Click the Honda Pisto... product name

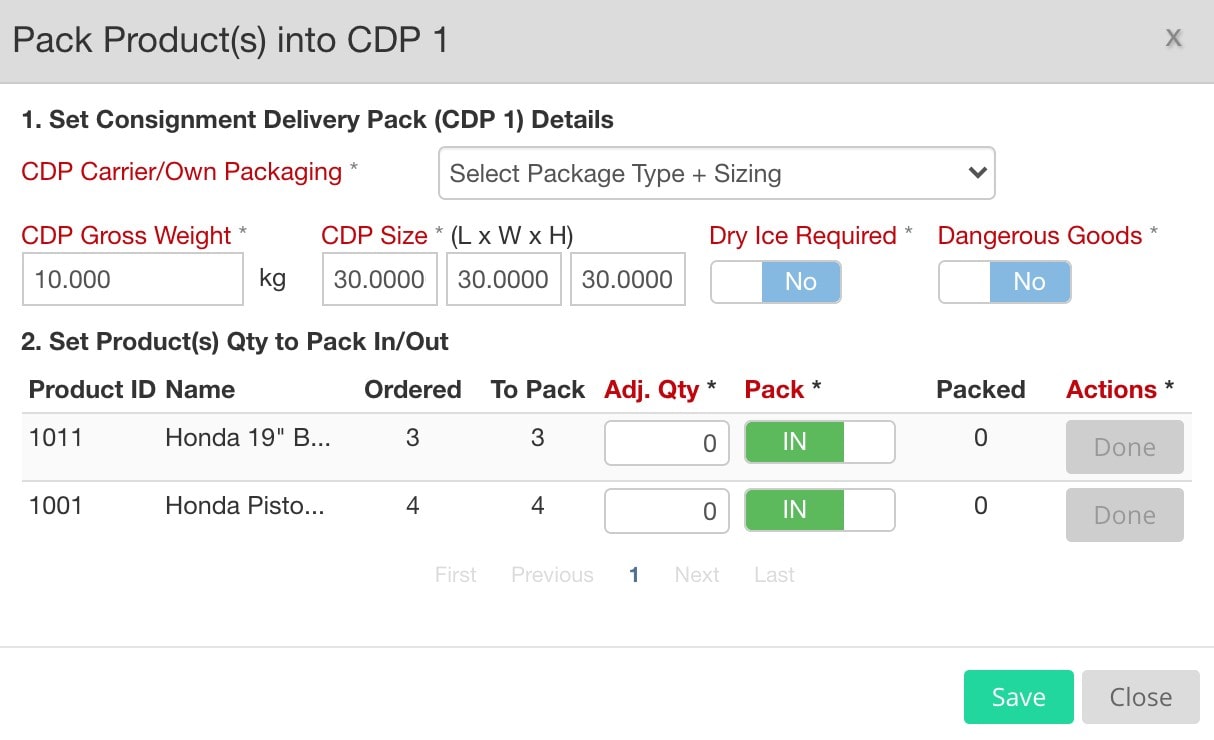click(x=245, y=505)
